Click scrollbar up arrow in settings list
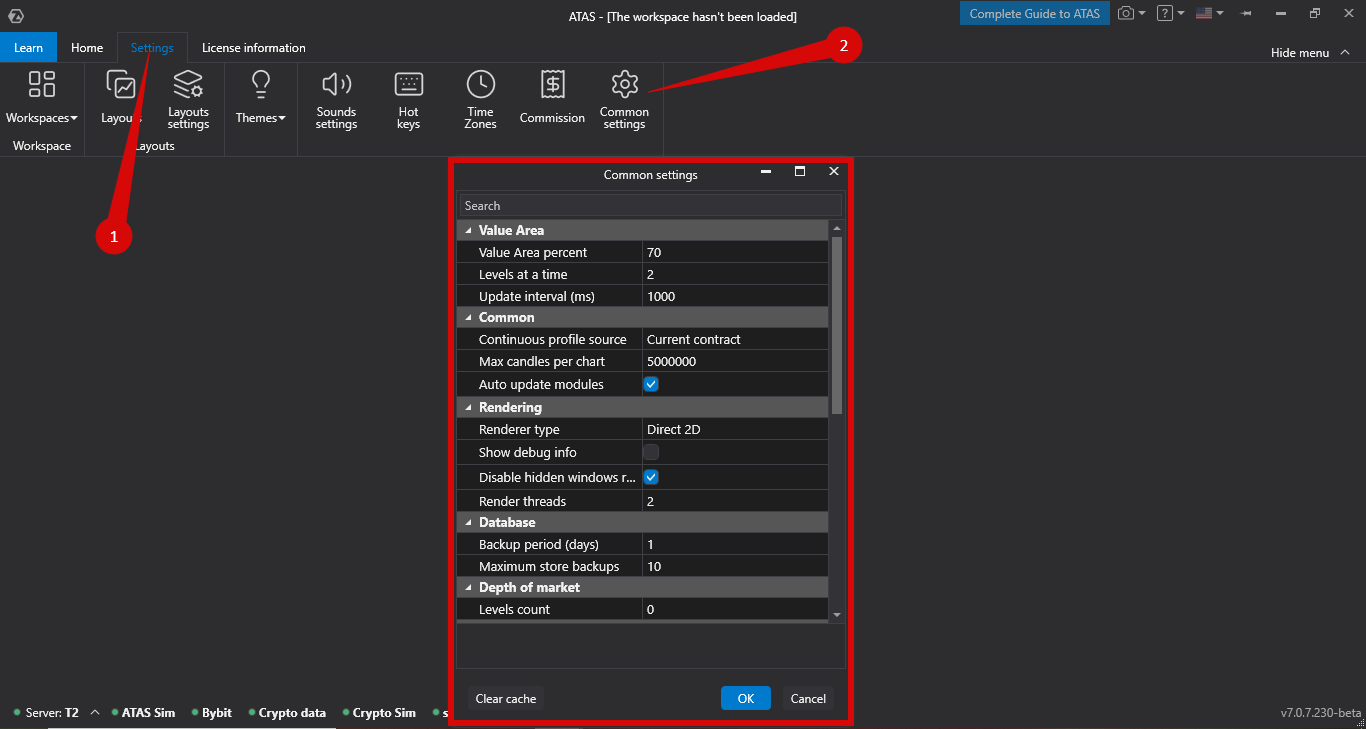 (x=837, y=227)
